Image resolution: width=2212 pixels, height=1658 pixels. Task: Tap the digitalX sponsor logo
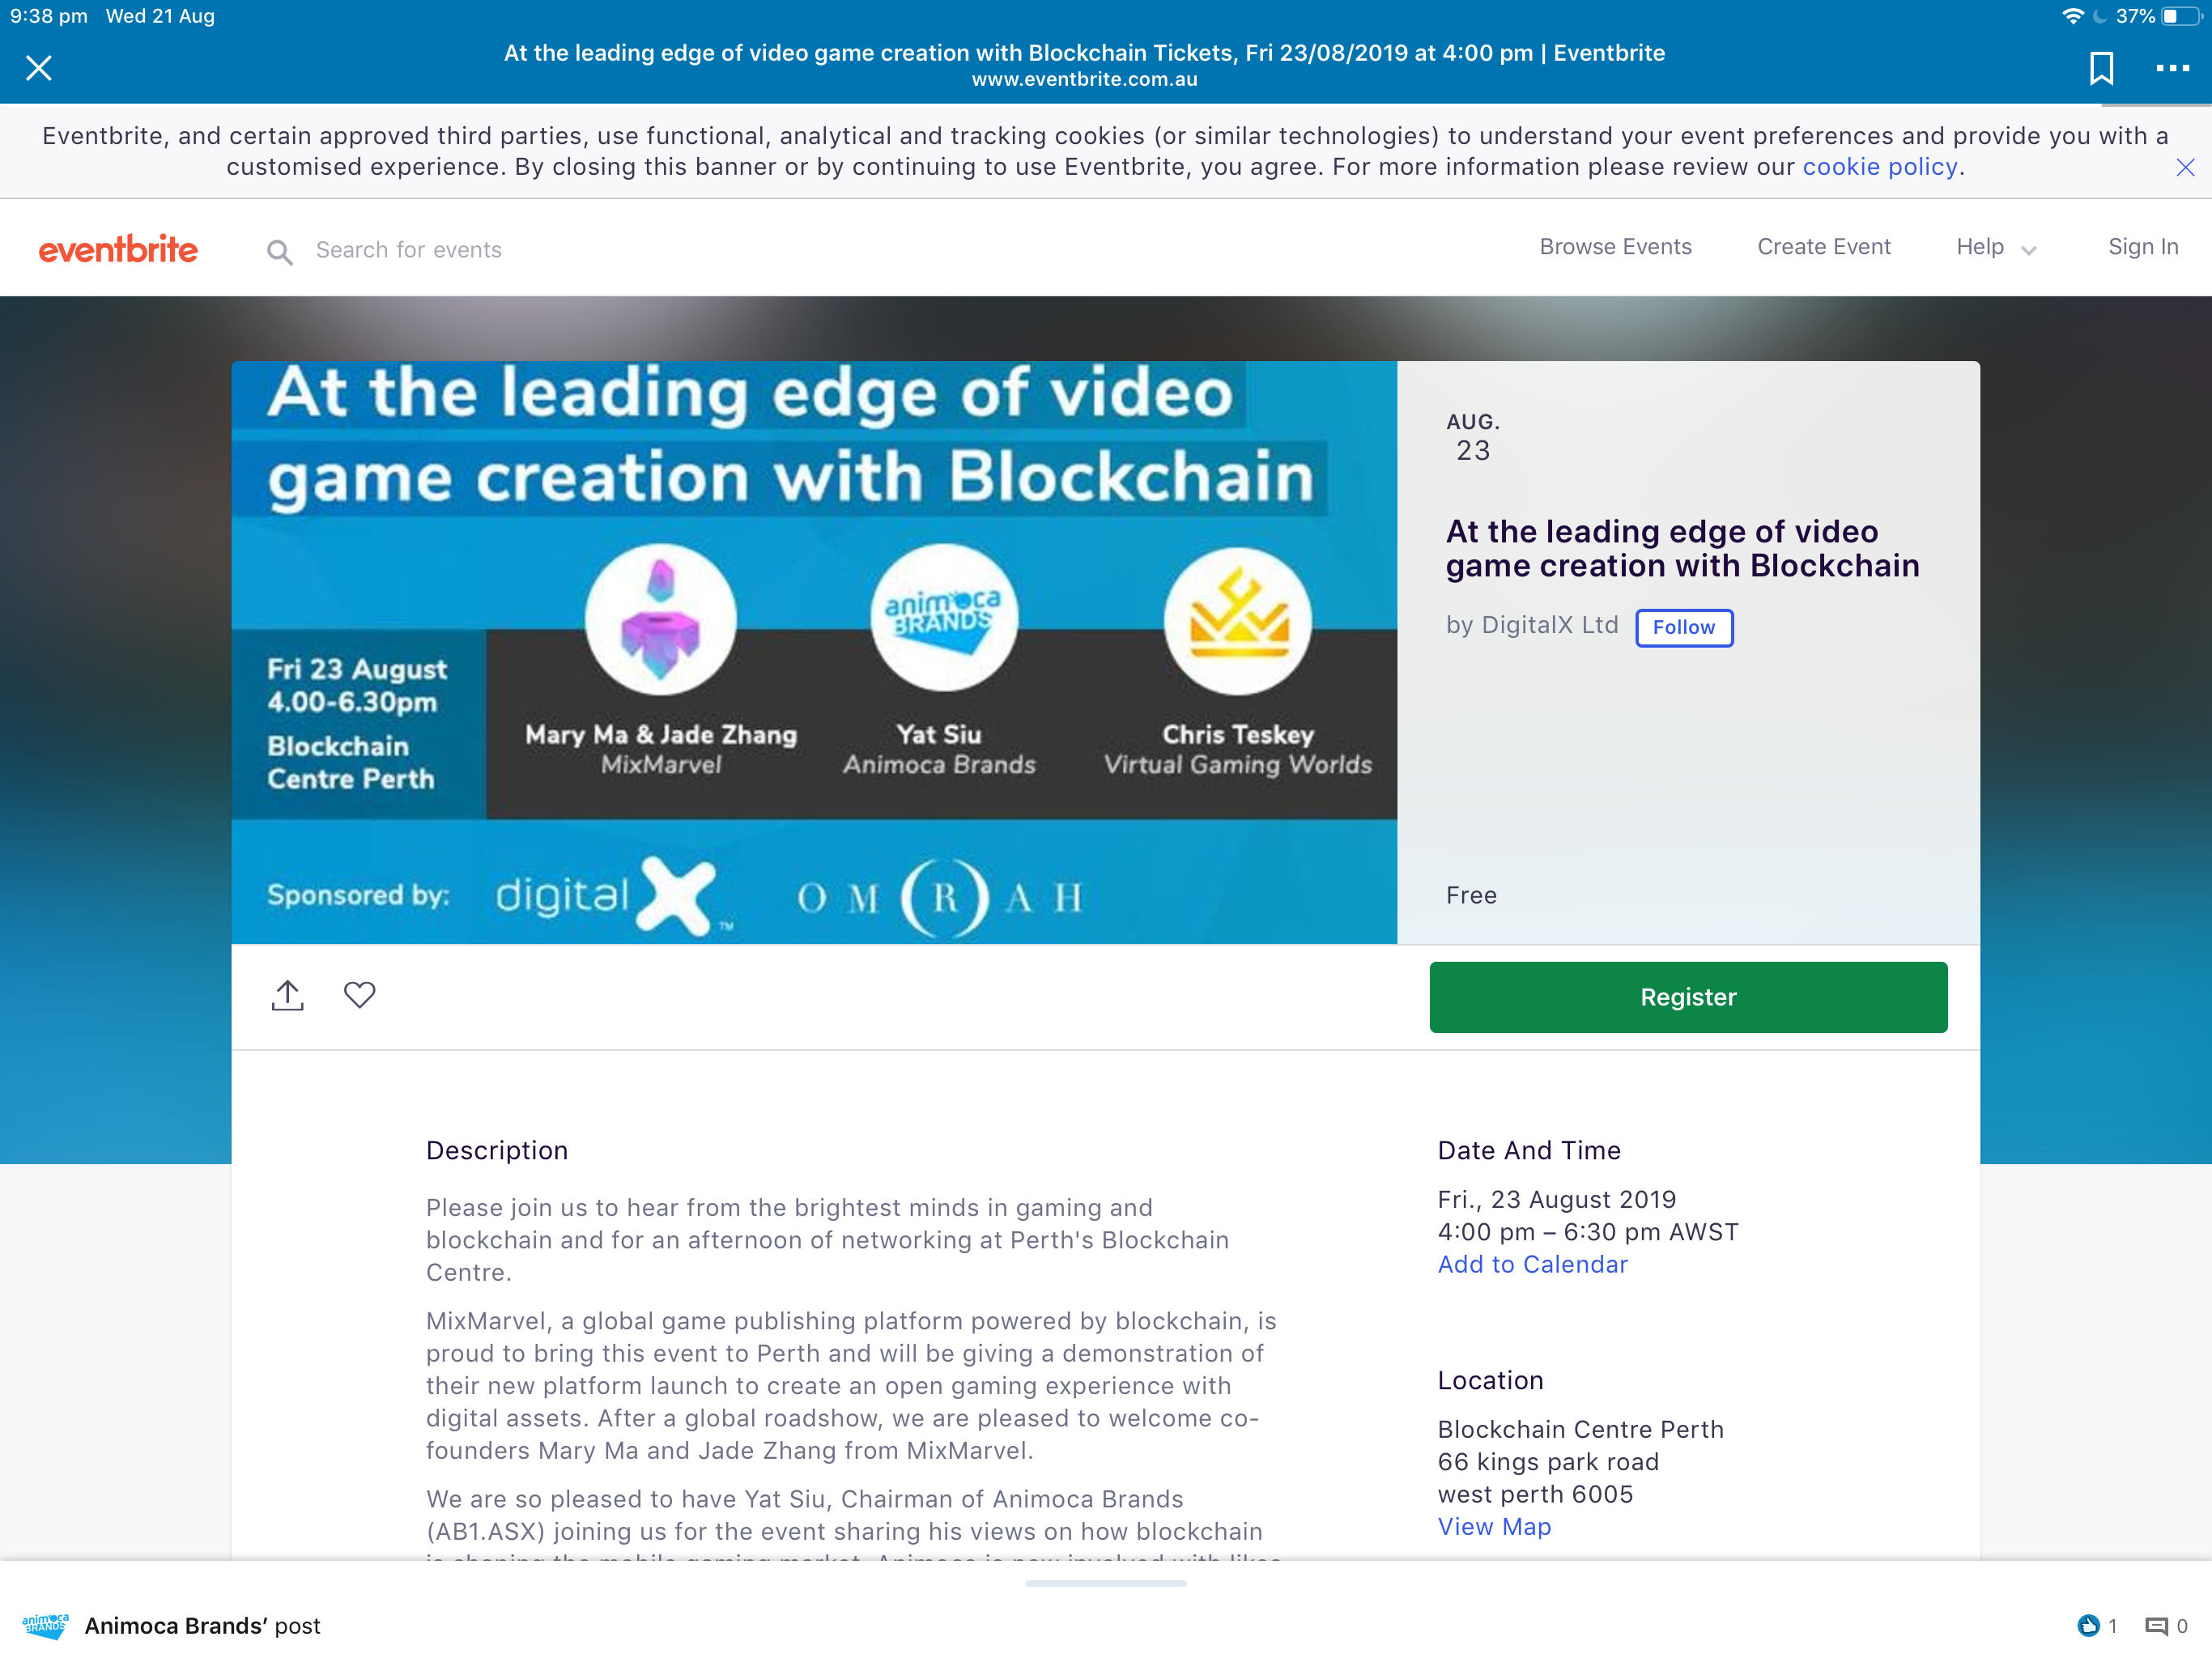[614, 896]
